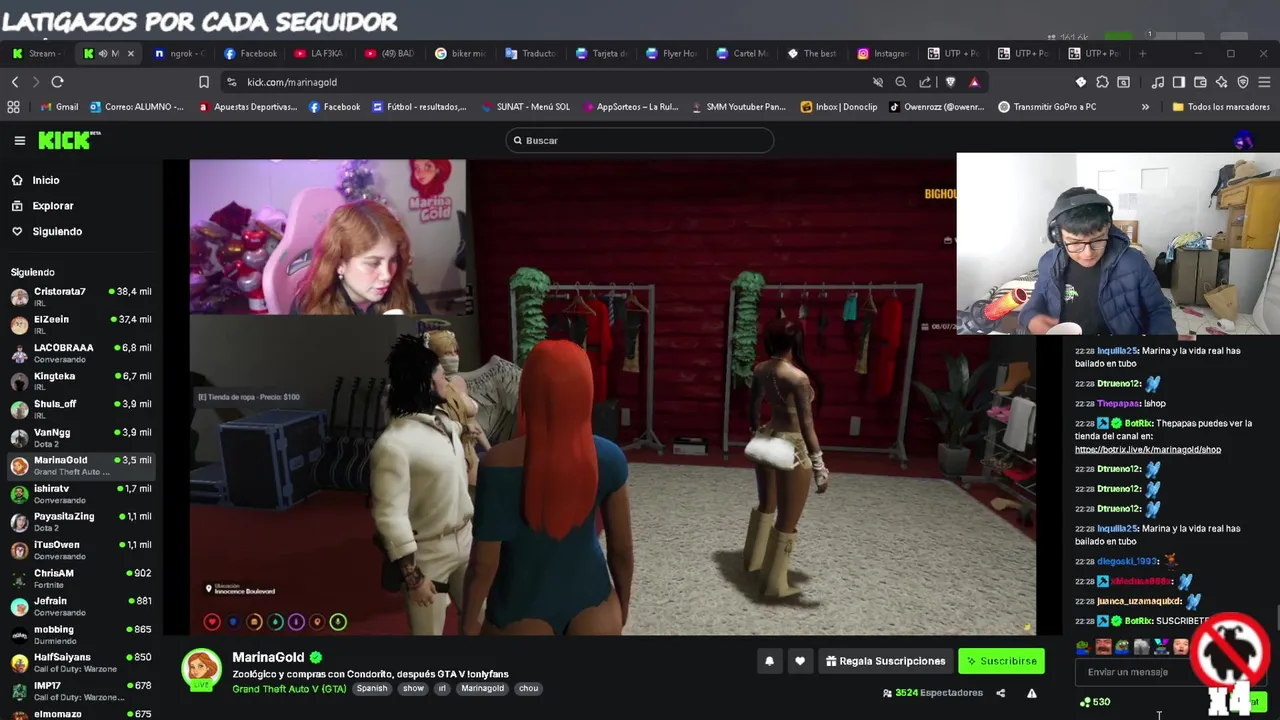Switch to the Stream browser tab

click(x=36, y=53)
